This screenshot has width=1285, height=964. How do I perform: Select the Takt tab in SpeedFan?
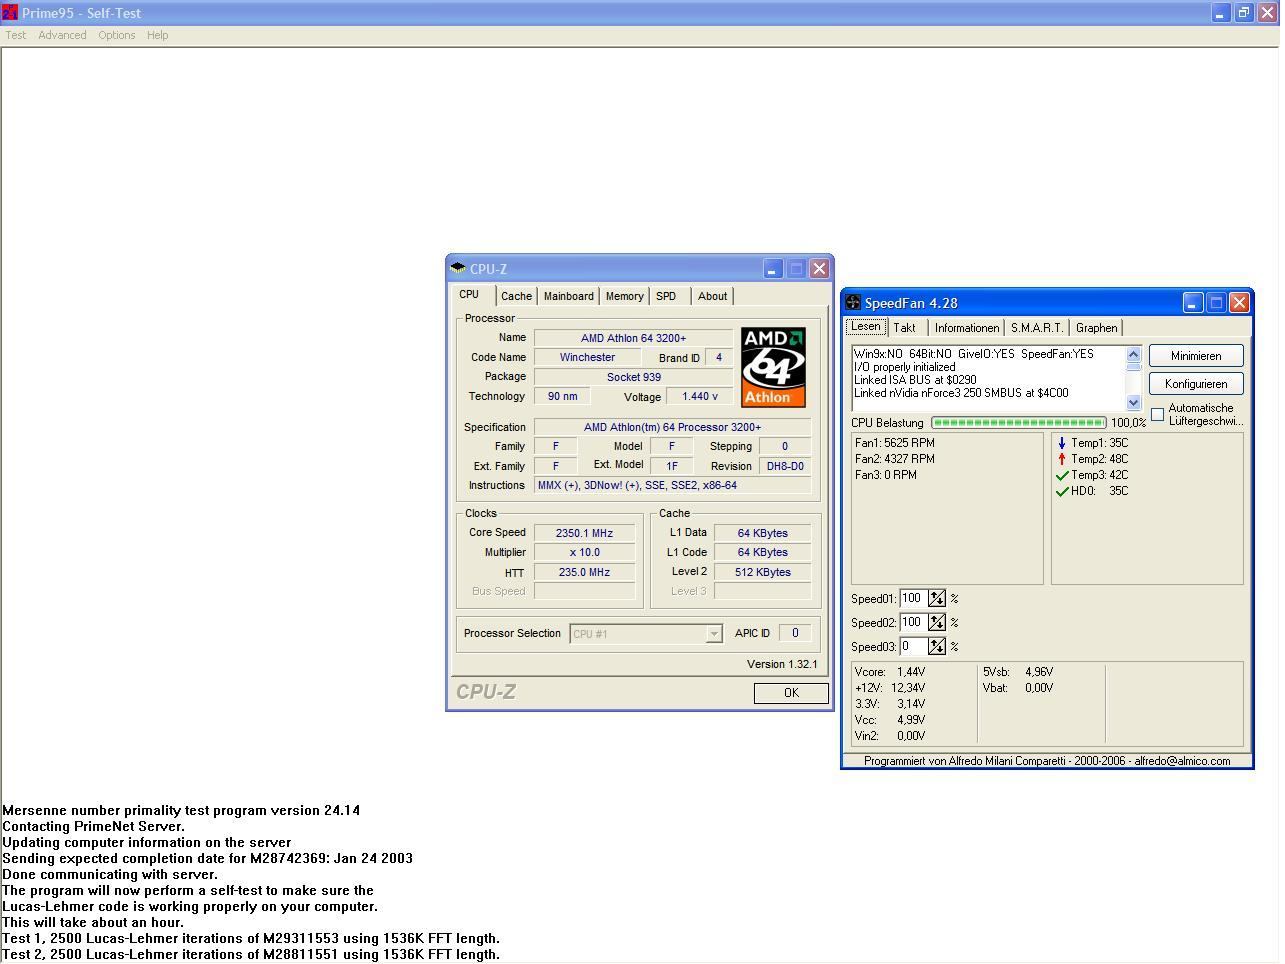905,328
